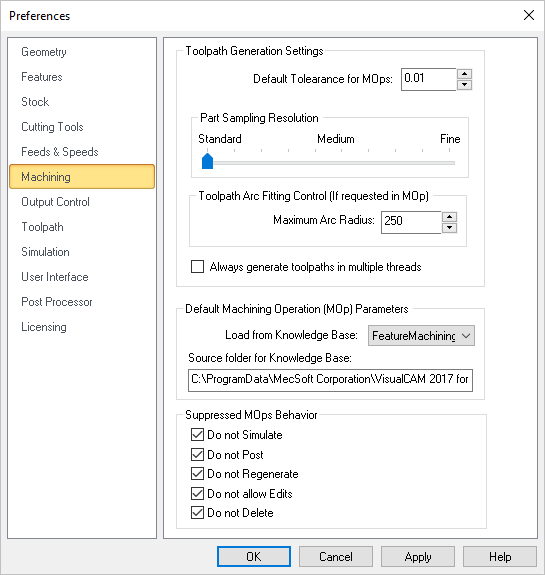
Task: Open the Geometry preferences page
Action: pyautogui.click(x=44, y=52)
